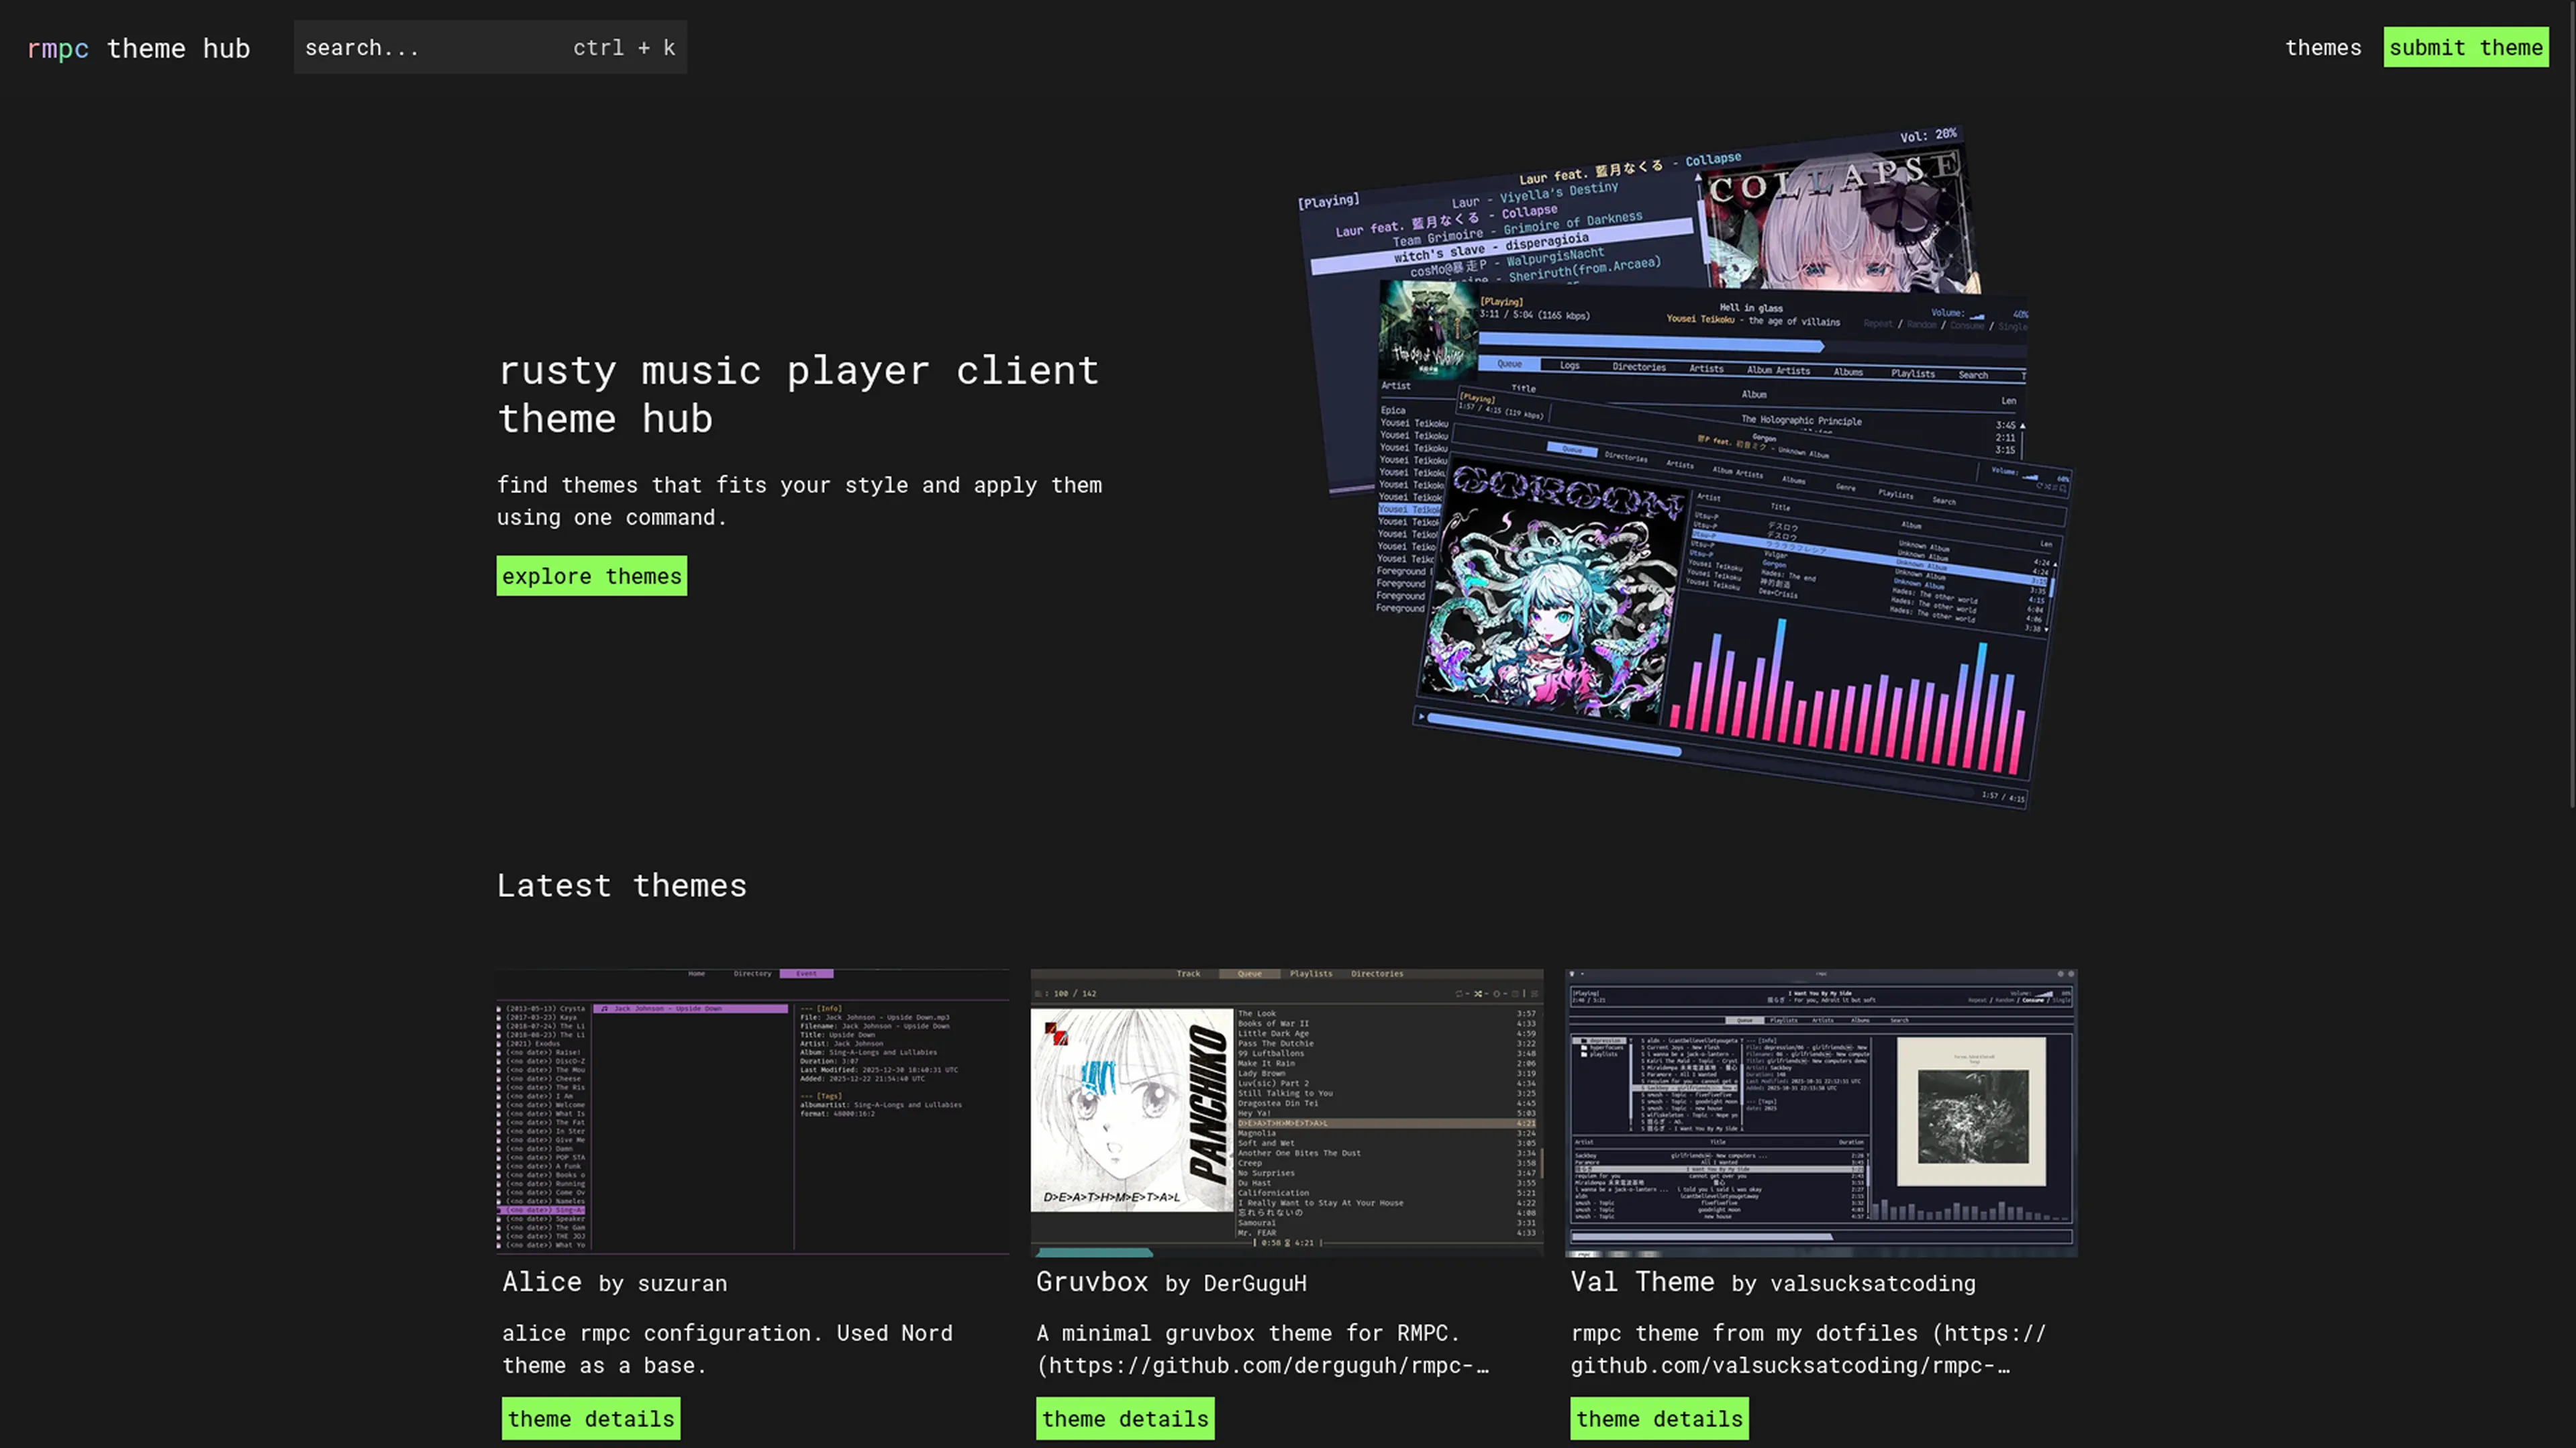This screenshot has width=2576, height=1448.
Task: Click the Alice description text
Action: click(727, 1348)
